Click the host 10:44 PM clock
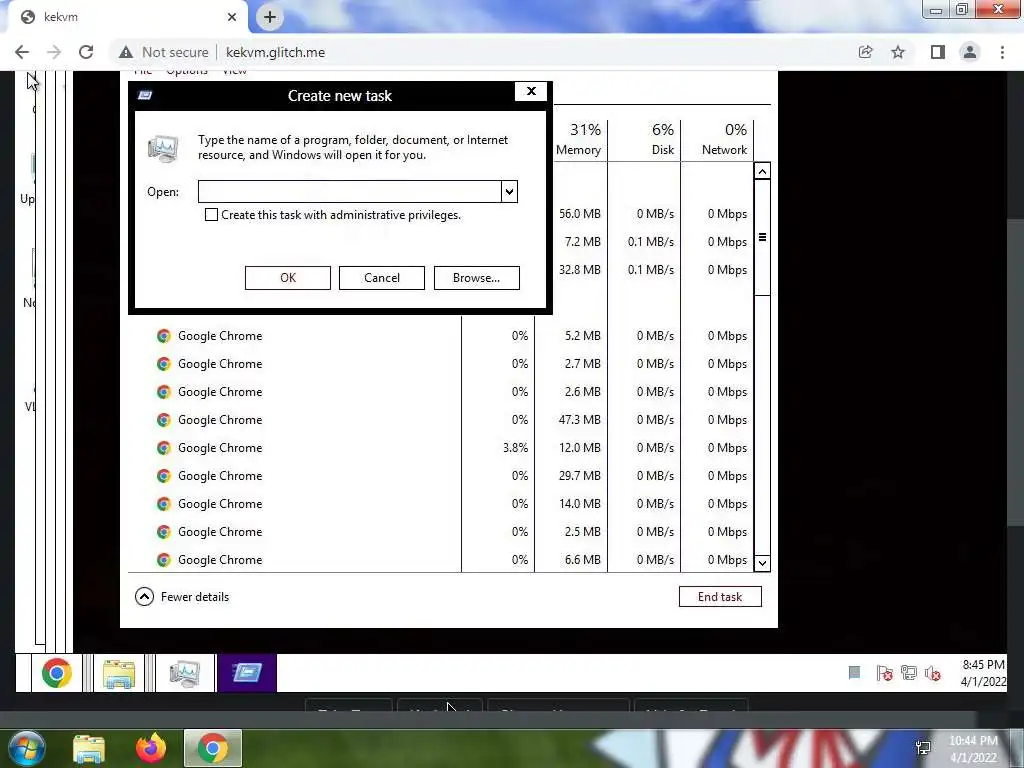 [x=973, y=750]
